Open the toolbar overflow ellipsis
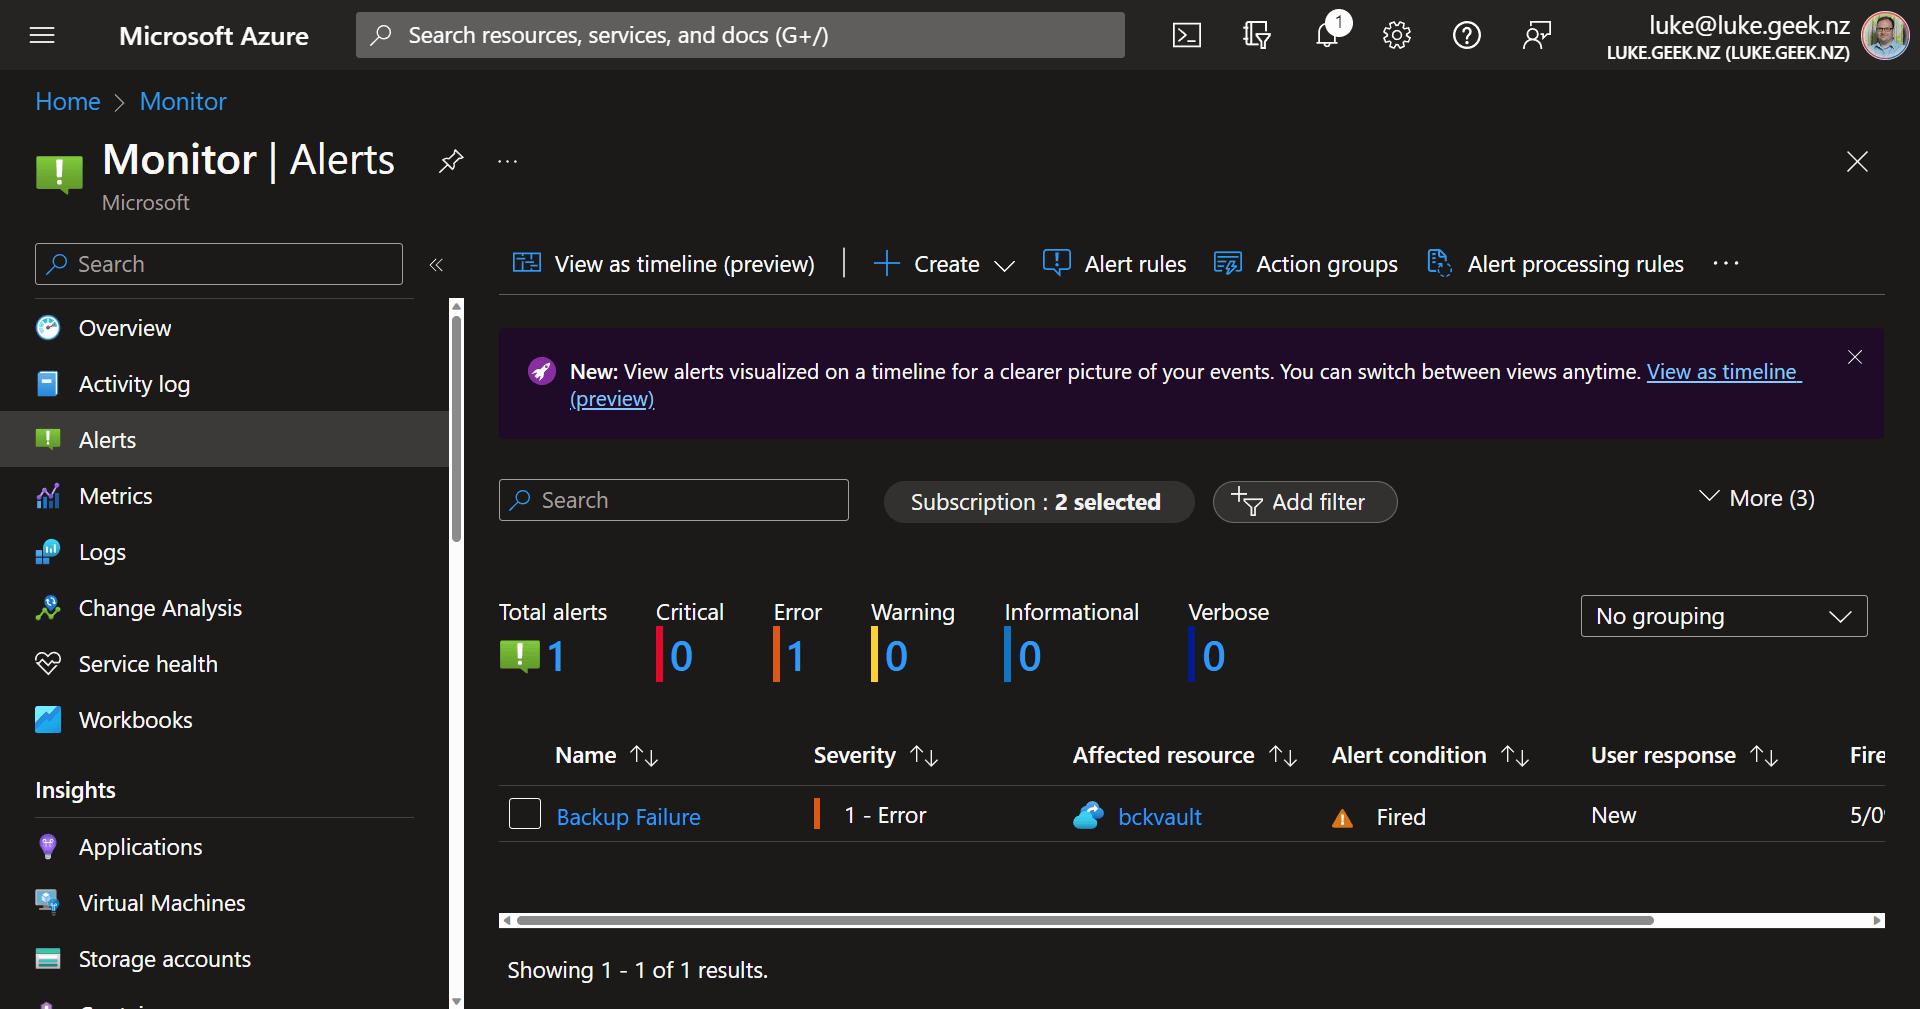The width and height of the screenshot is (1920, 1009). point(1726,264)
